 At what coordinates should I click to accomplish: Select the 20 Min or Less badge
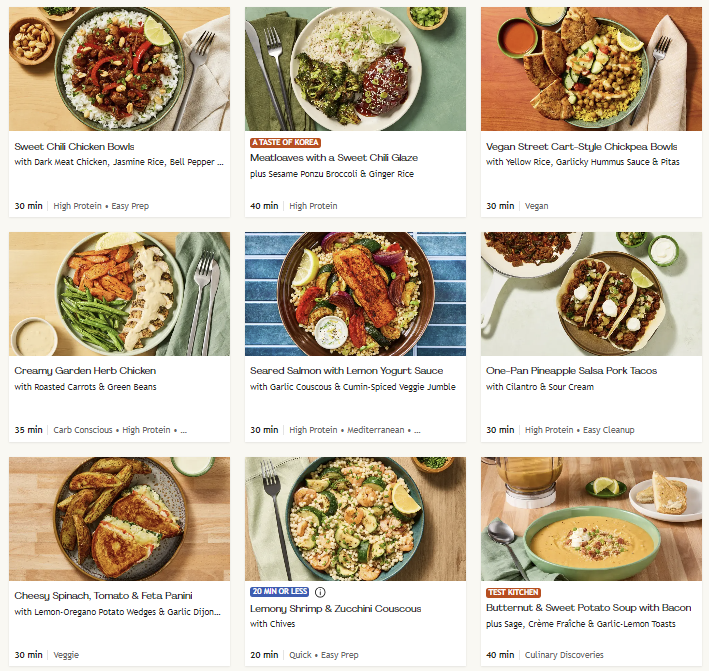279,592
